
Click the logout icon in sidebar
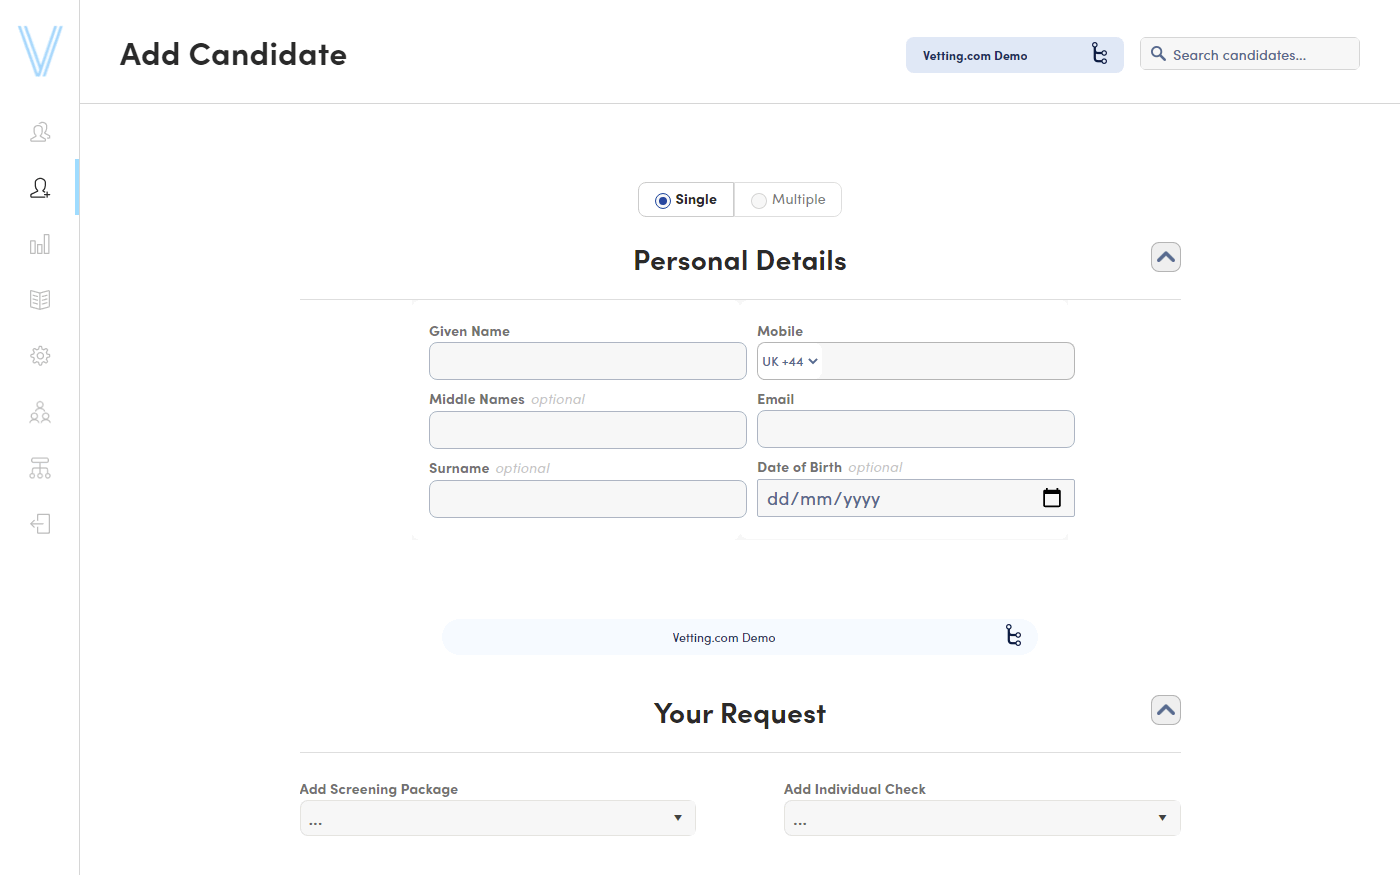[x=40, y=524]
